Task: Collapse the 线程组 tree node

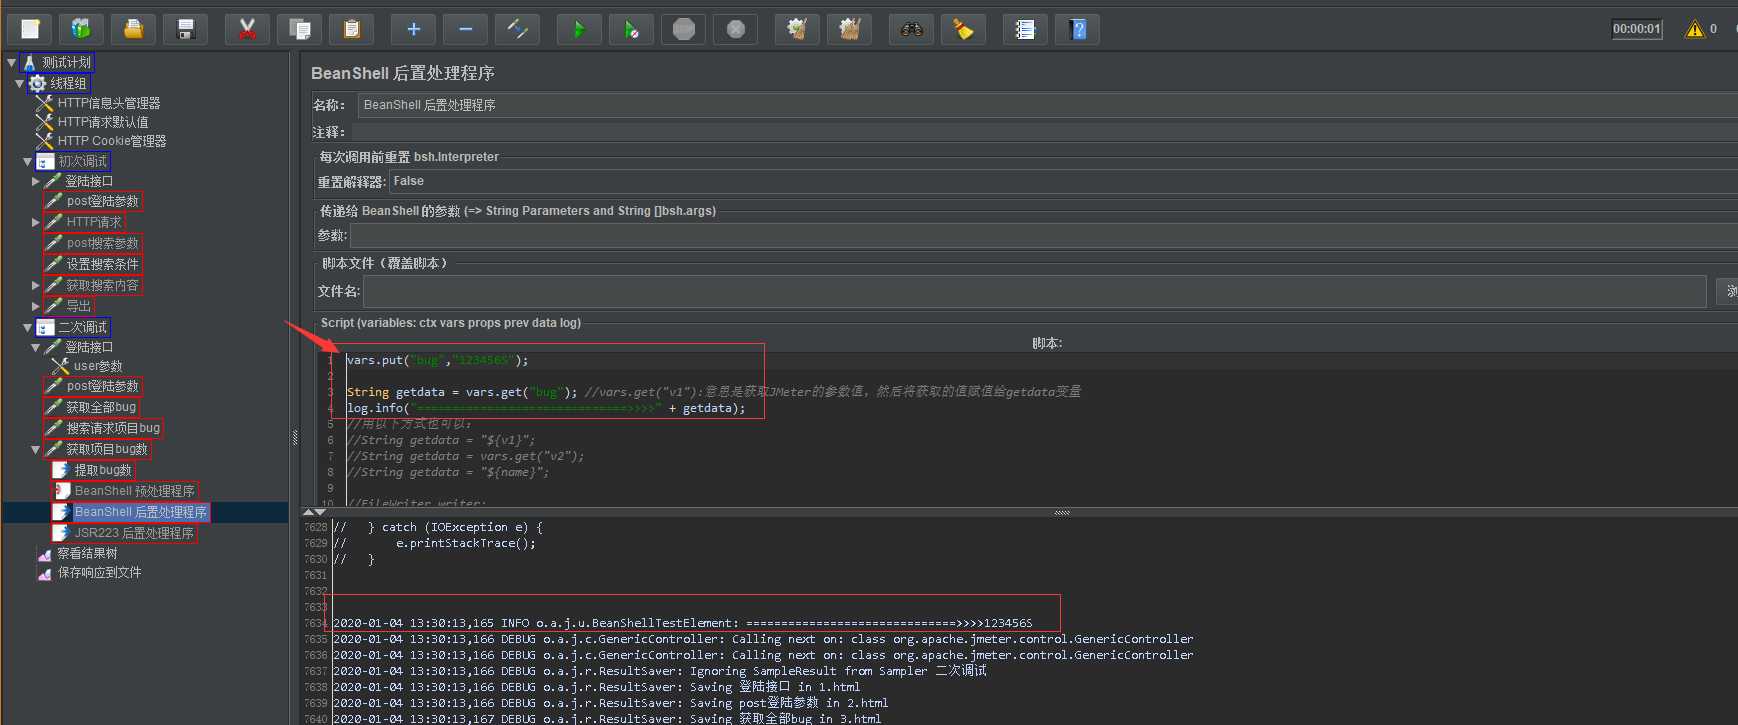Action: pyautogui.click(x=19, y=83)
